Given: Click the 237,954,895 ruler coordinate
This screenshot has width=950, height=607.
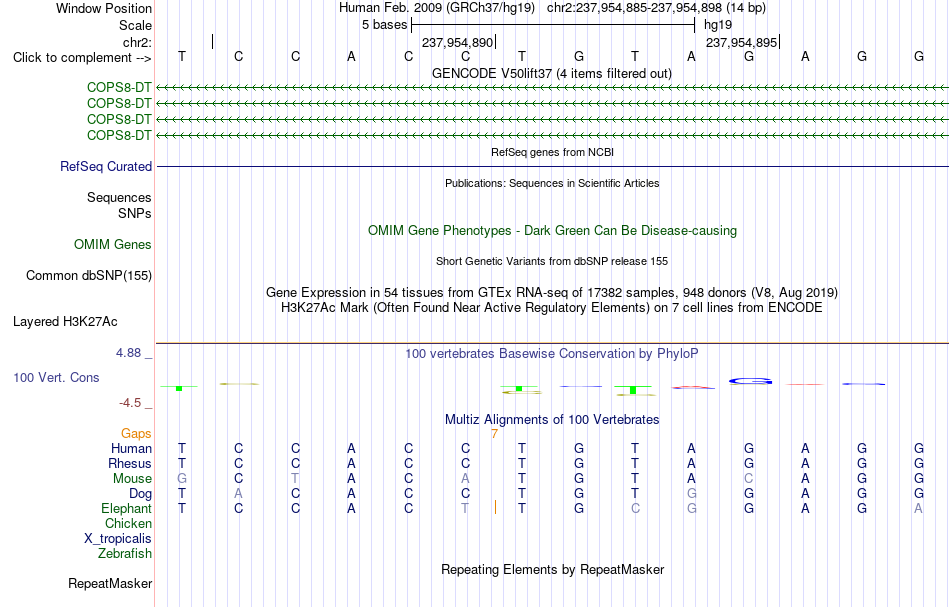Looking at the screenshot, I should click(x=742, y=42).
